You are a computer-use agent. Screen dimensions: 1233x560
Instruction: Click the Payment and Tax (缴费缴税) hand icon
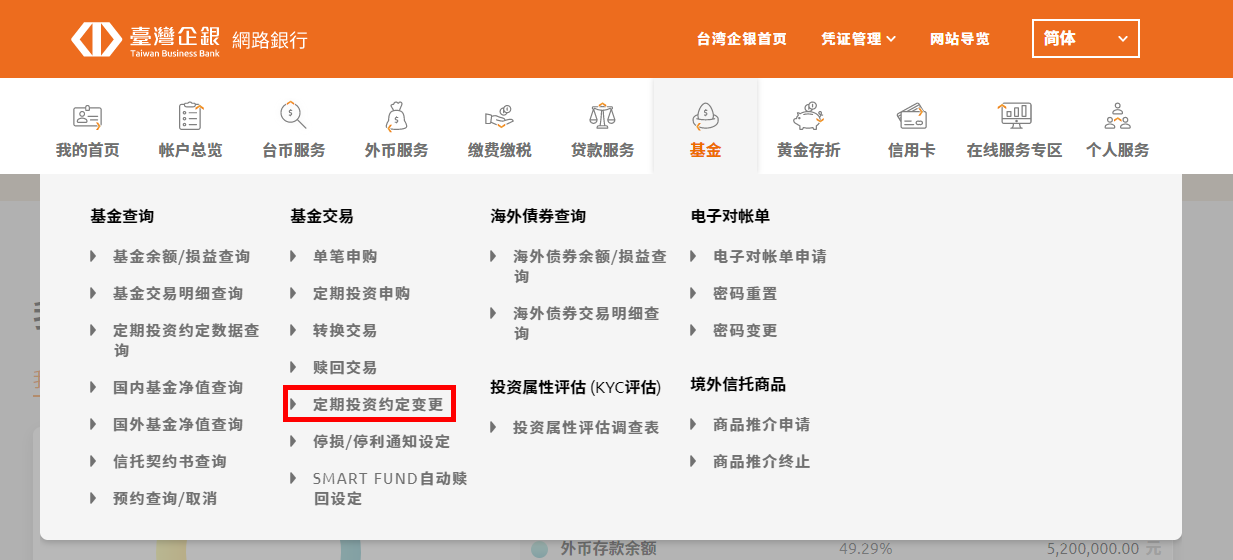tap(499, 117)
